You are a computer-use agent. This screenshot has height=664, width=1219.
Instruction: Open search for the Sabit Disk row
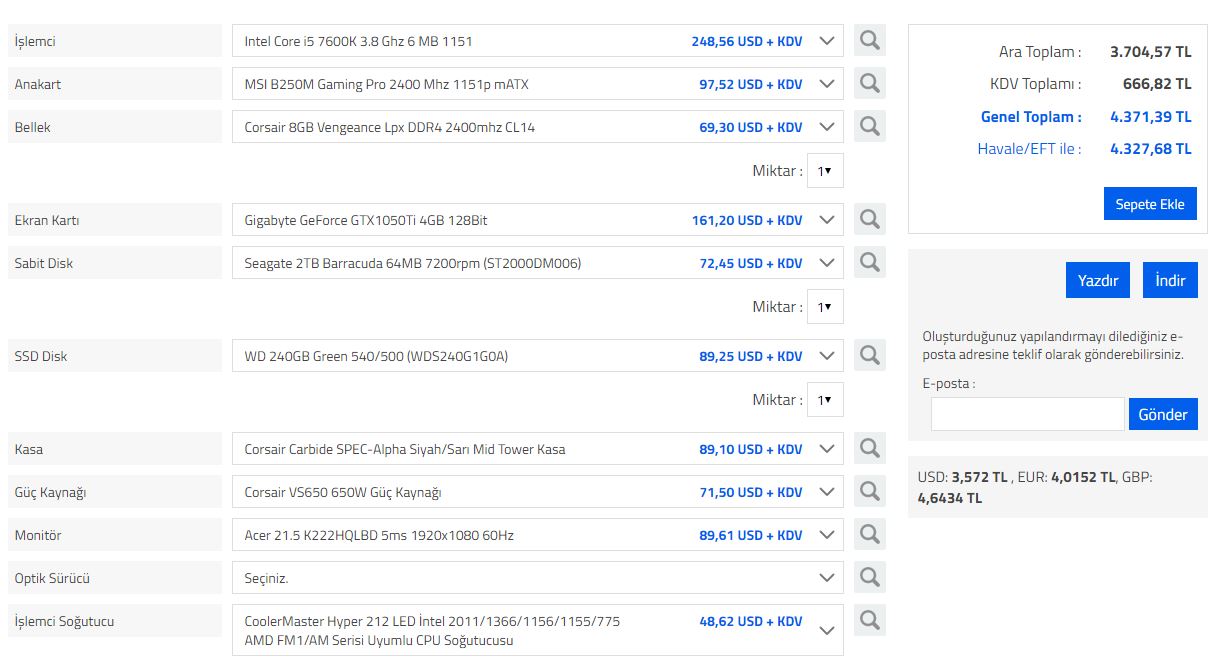(x=870, y=262)
